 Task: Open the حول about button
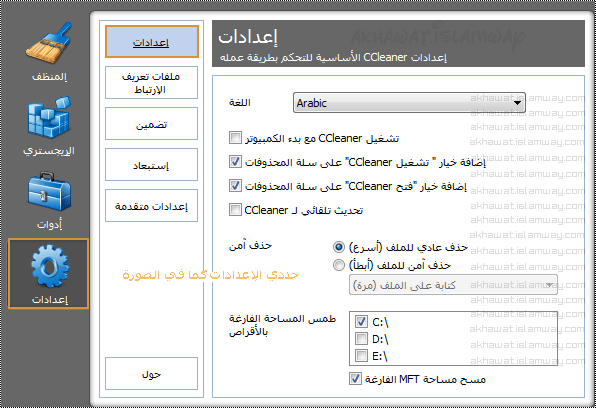152,373
